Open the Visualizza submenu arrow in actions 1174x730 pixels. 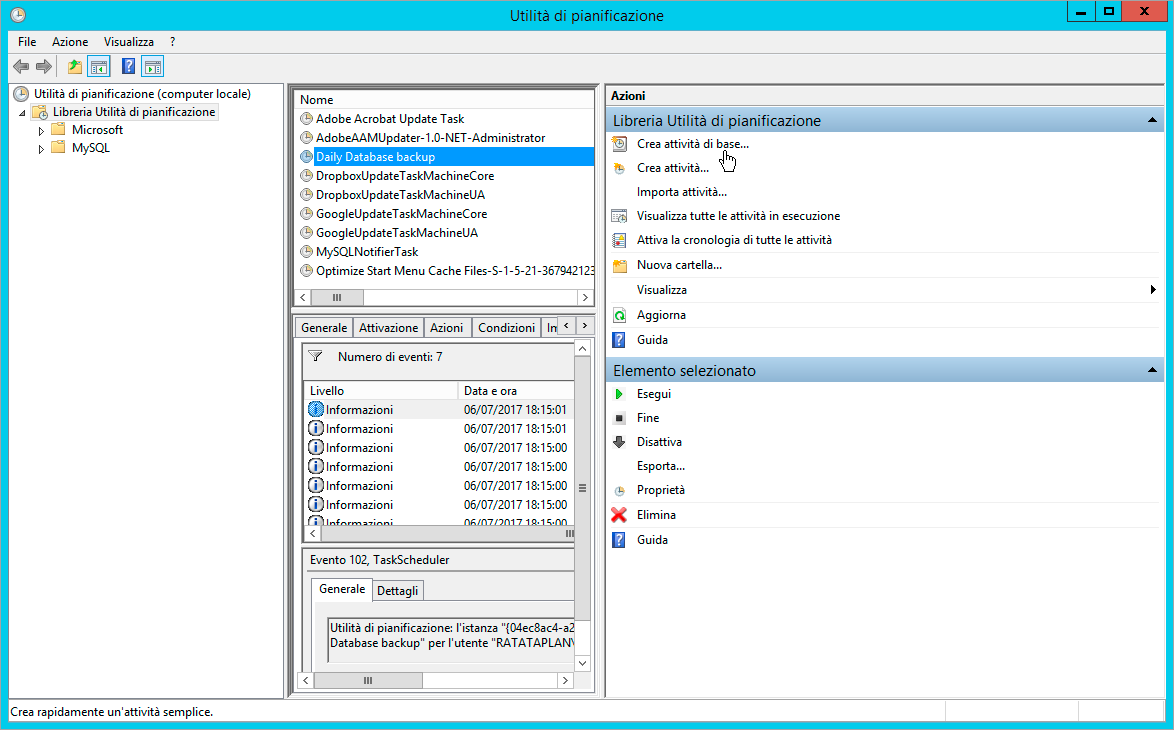[1152, 290]
